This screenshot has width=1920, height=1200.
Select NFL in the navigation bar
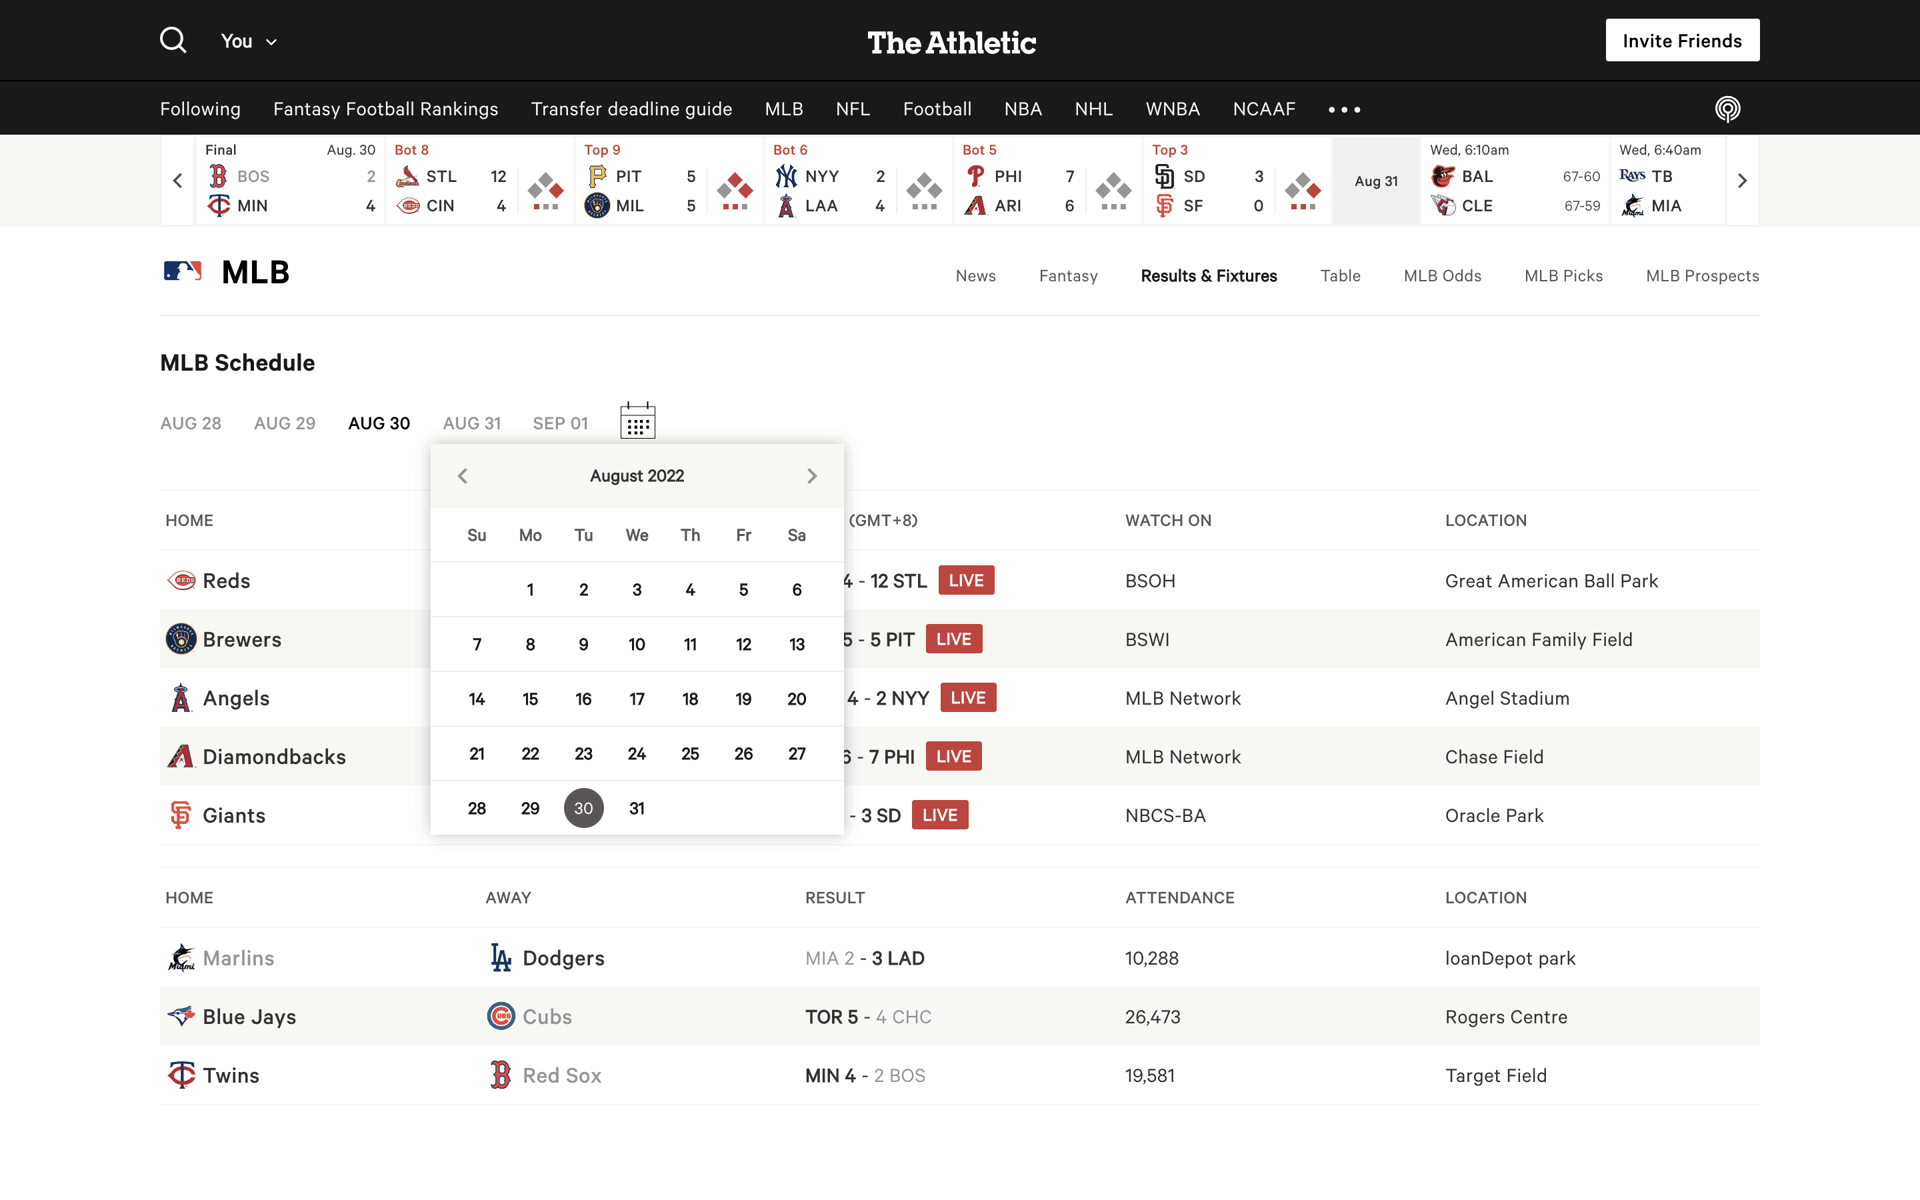pyautogui.click(x=853, y=109)
